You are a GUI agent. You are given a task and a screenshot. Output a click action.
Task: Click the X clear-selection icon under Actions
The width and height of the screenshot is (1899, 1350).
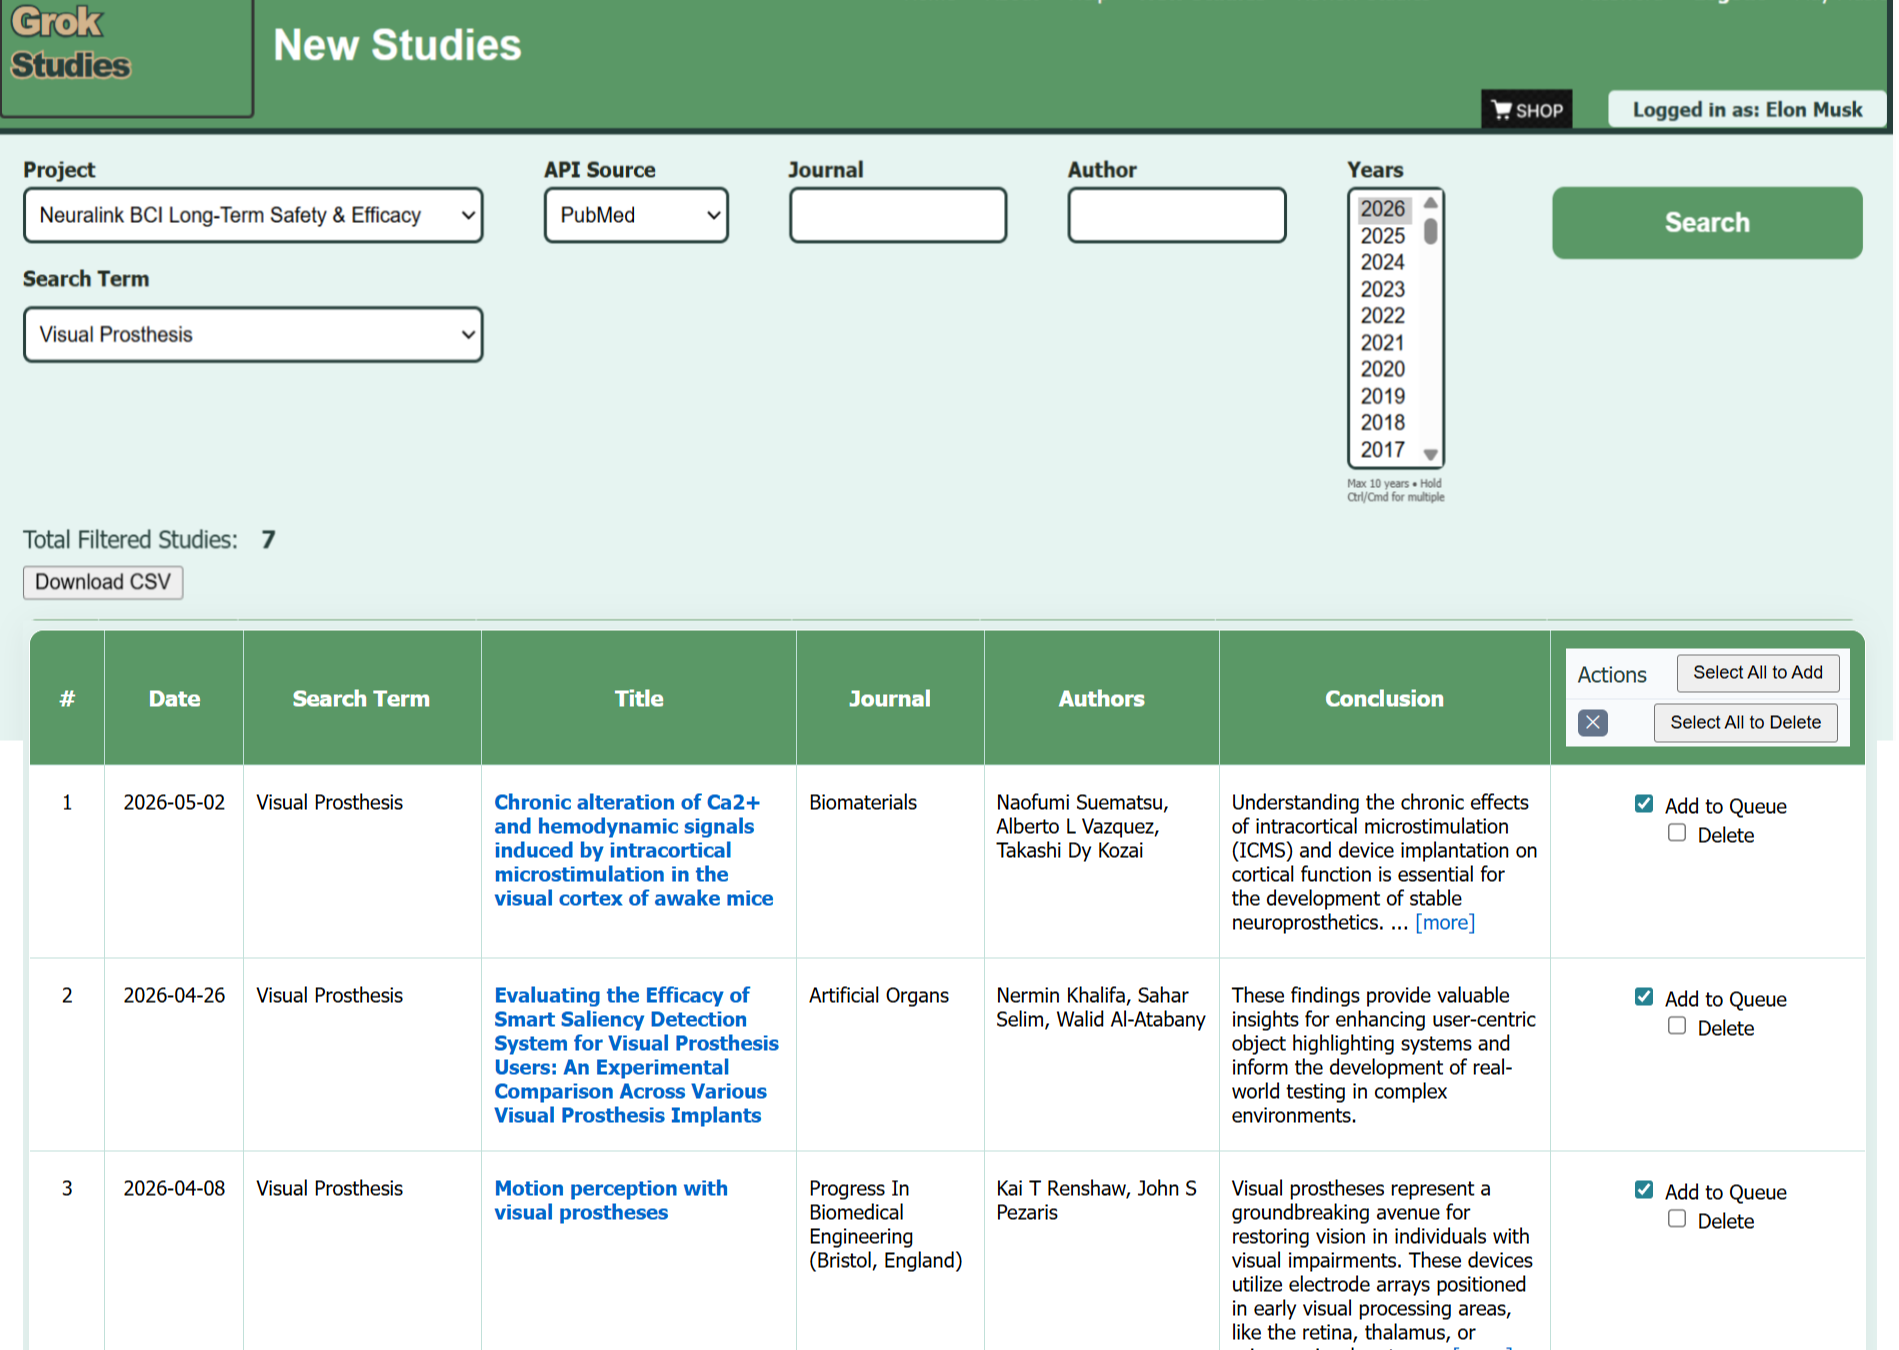point(1592,722)
